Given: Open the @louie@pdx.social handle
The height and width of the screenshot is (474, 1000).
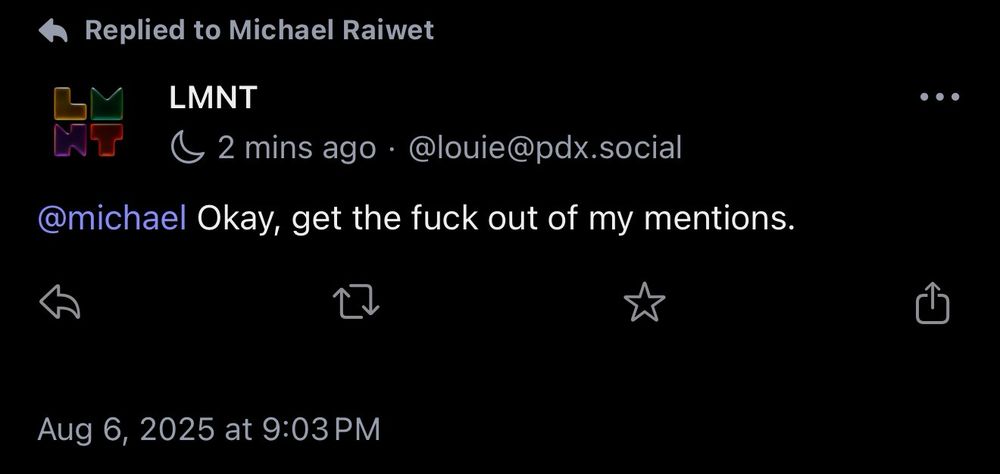Looking at the screenshot, I should pos(545,148).
